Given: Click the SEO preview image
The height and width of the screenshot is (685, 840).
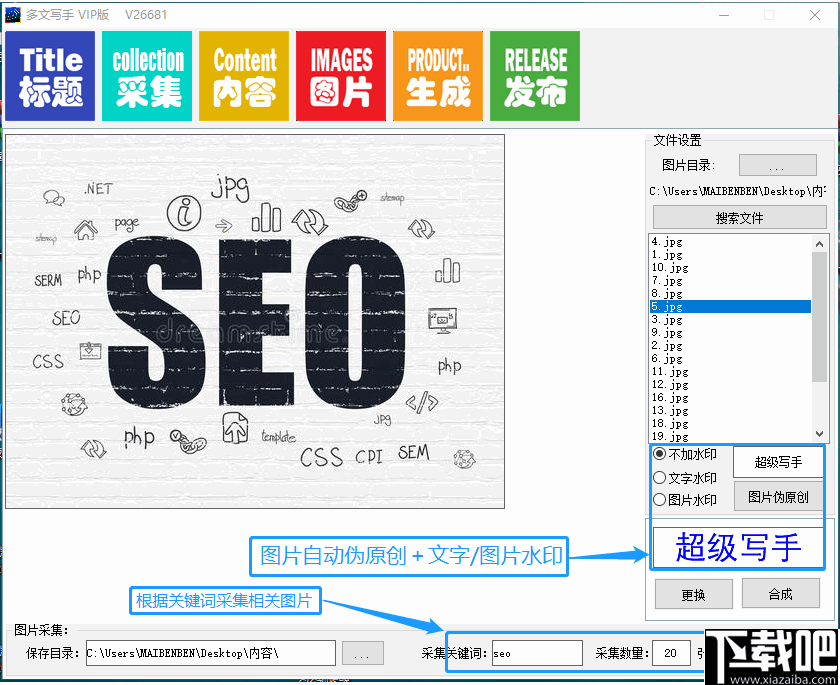Looking at the screenshot, I should (x=255, y=321).
